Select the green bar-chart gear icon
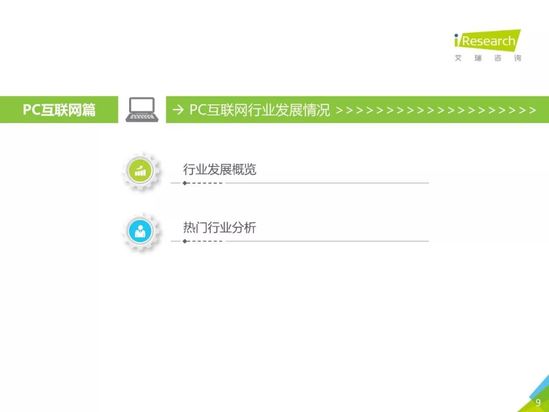The image size is (549, 412). click(x=141, y=171)
